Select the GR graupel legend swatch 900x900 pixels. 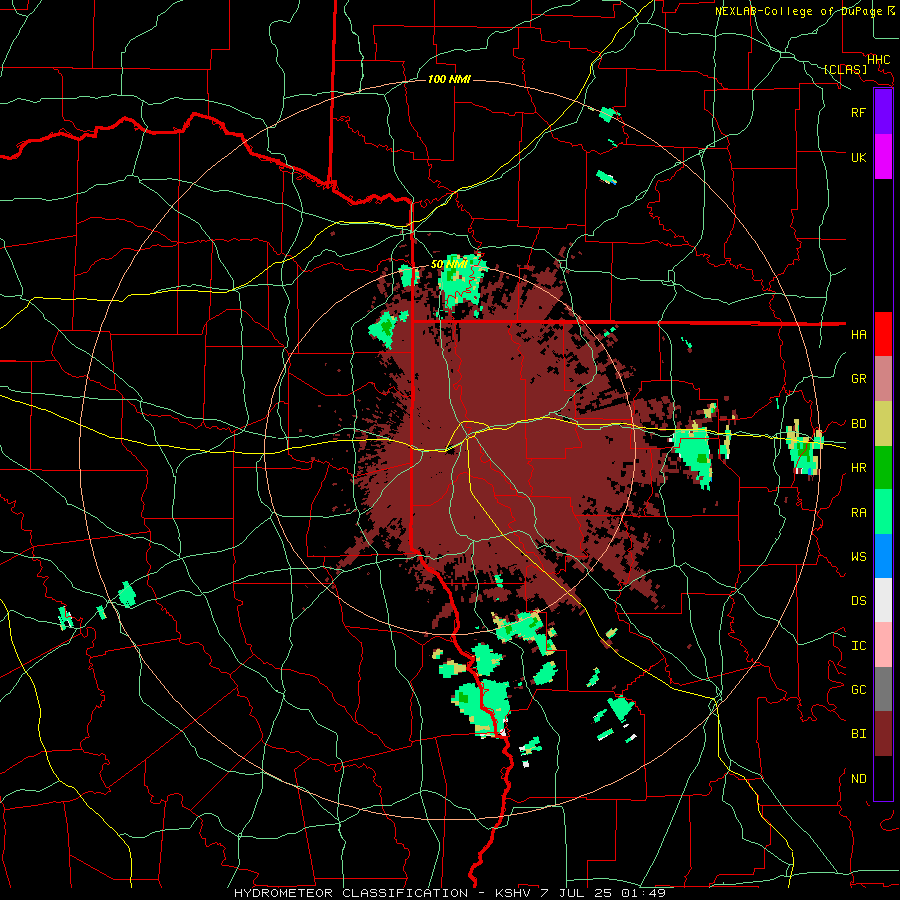pos(883,378)
